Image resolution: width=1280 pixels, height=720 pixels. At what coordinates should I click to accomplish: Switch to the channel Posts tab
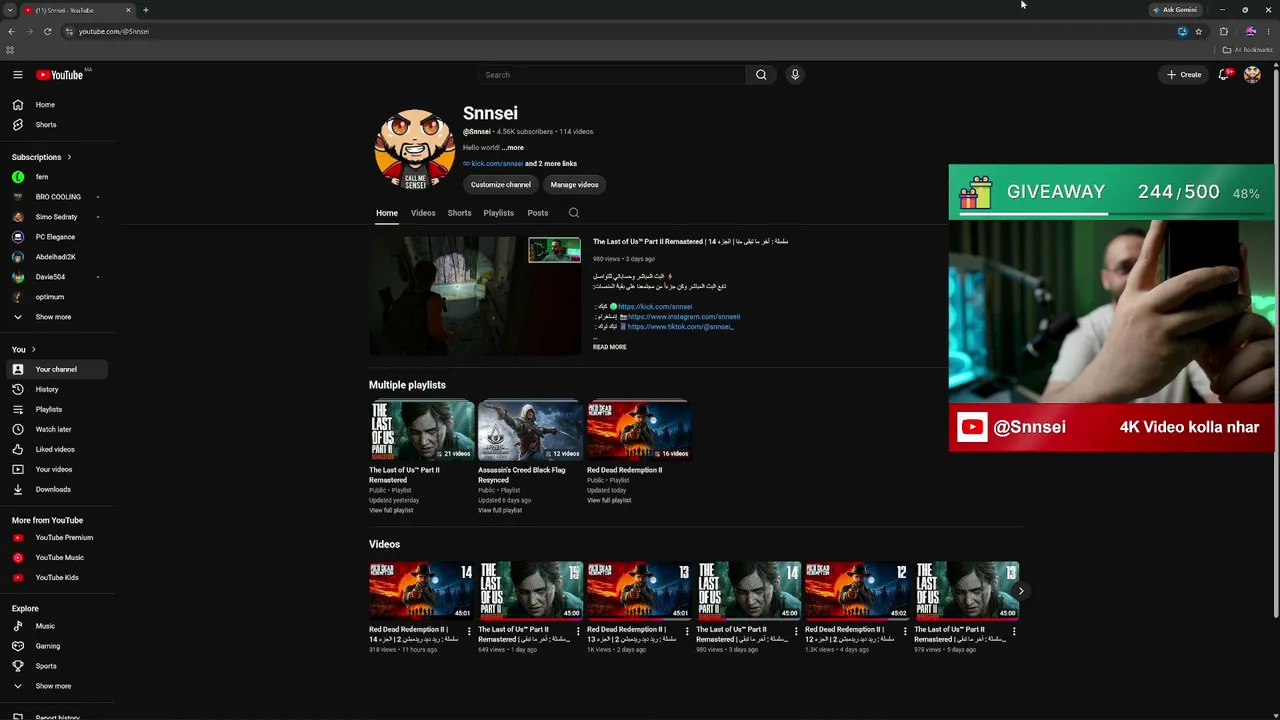pyautogui.click(x=538, y=213)
